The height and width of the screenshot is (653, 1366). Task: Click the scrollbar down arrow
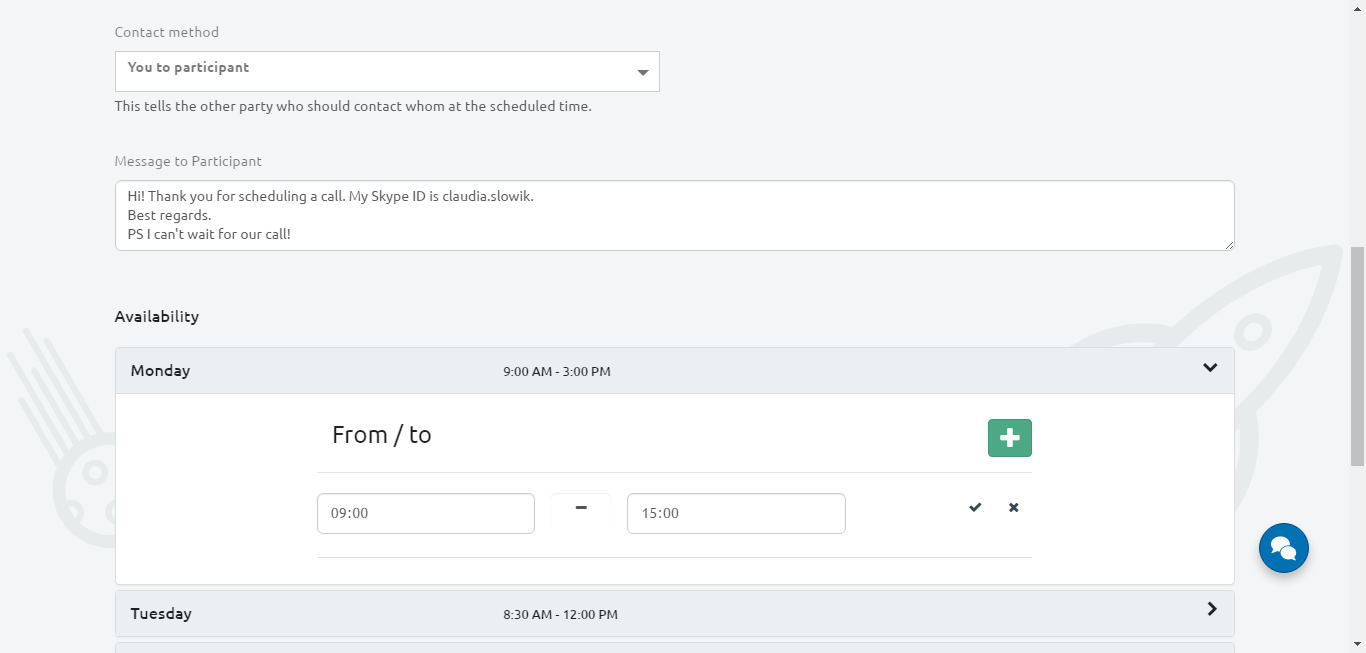point(1357,644)
